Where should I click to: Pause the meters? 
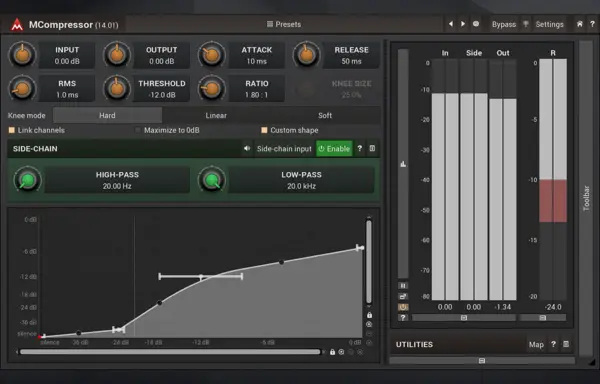pos(403,286)
